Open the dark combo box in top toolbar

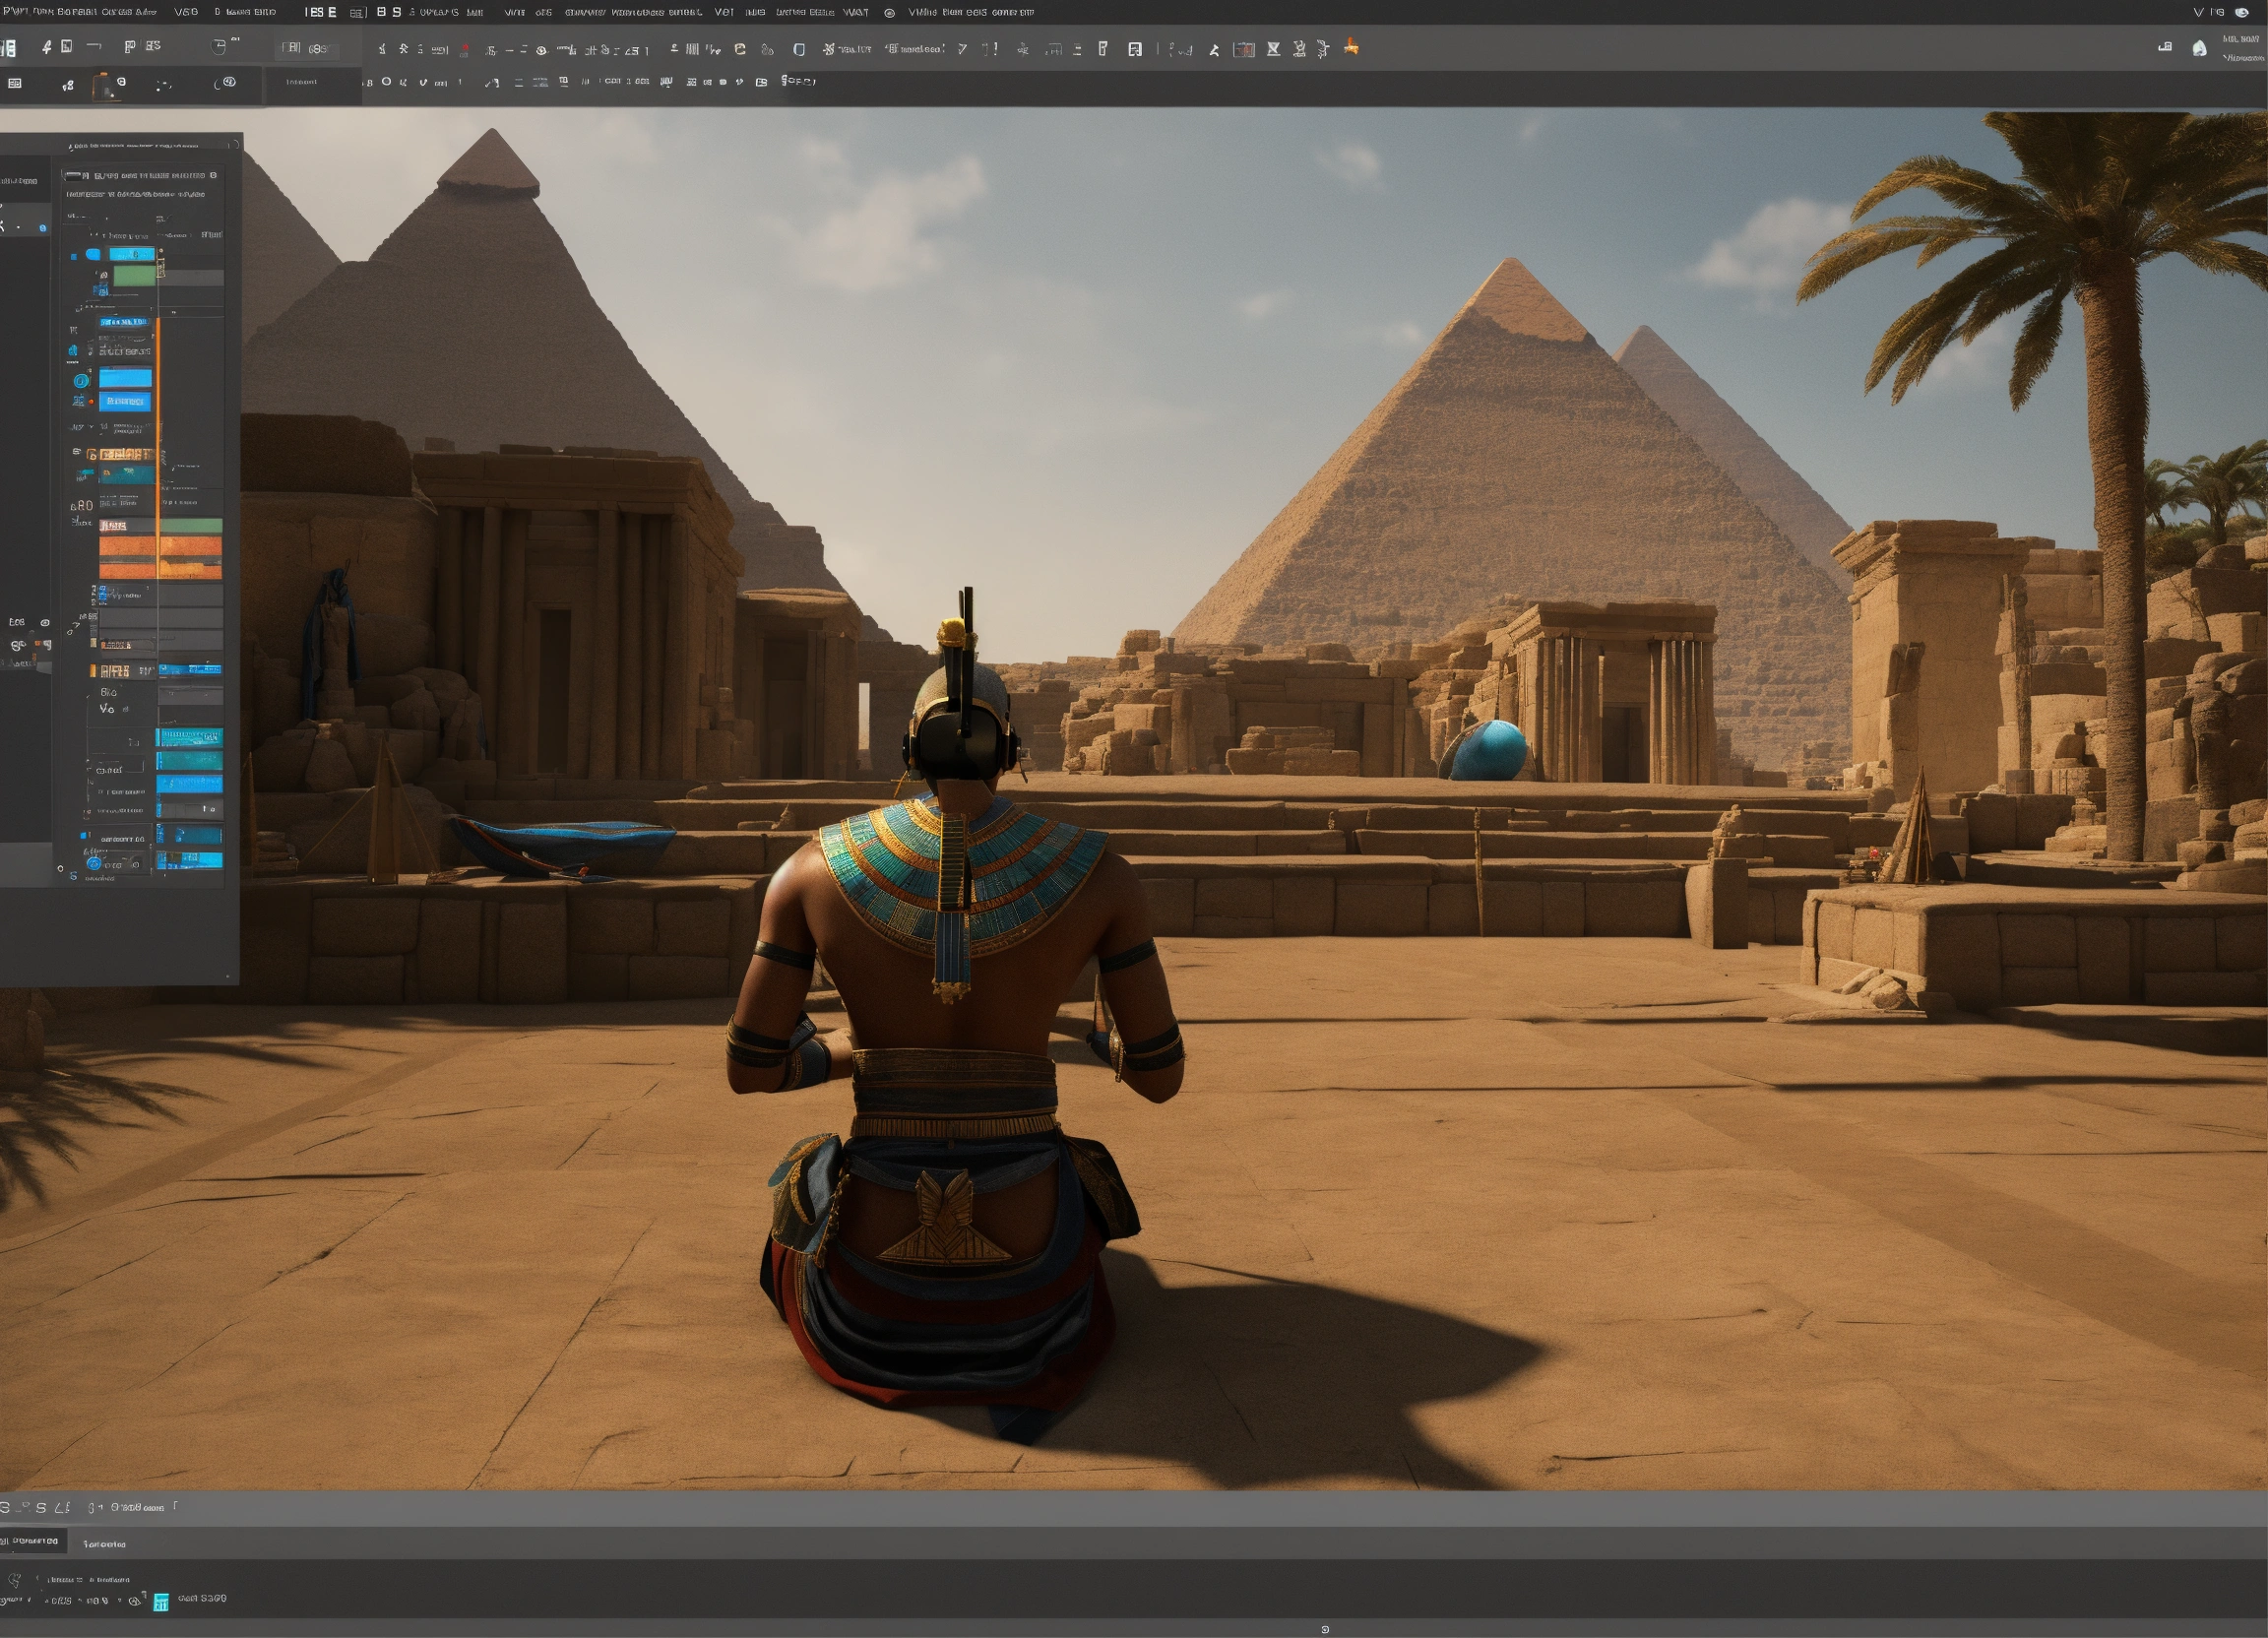(x=306, y=48)
